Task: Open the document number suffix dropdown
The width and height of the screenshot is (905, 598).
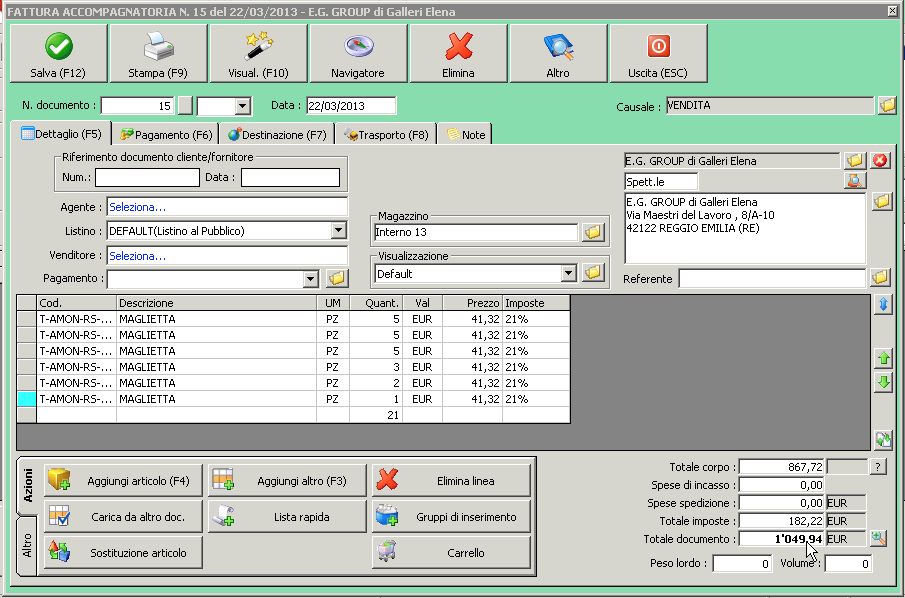Action: point(242,106)
